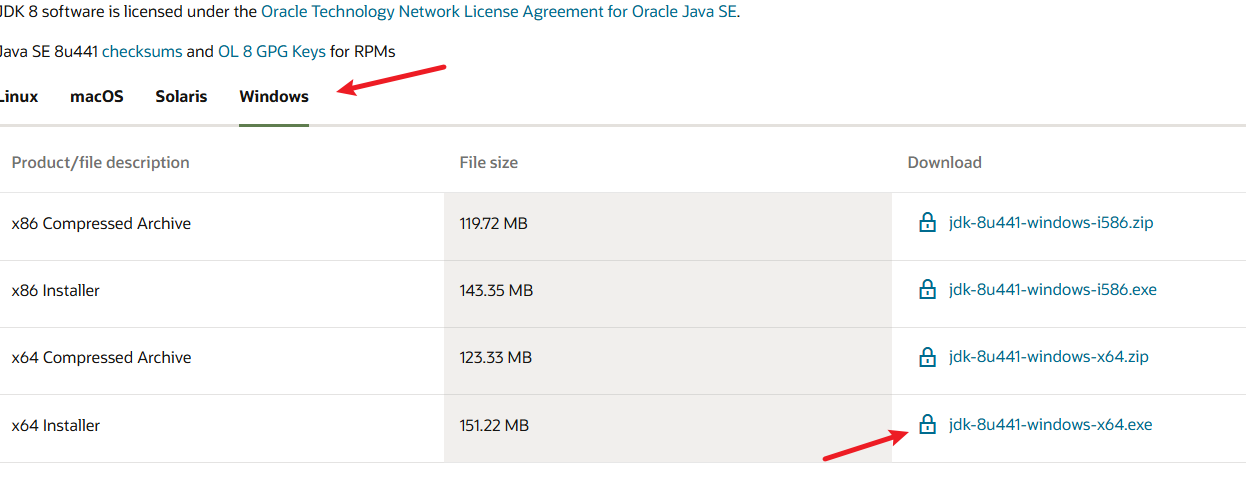1246x488 pixels.
Task: Select the Windows tab
Action: pyautogui.click(x=274, y=97)
